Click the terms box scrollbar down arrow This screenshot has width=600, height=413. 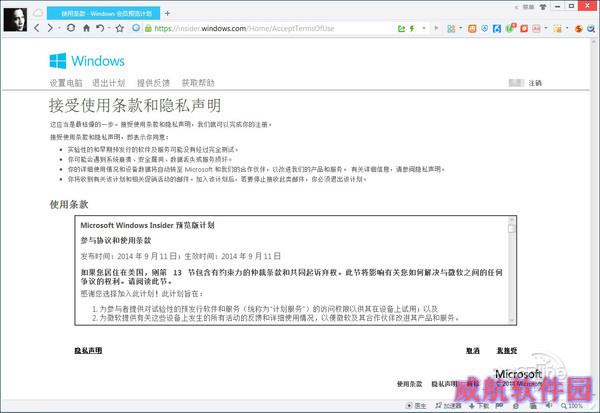pyautogui.click(x=512, y=321)
